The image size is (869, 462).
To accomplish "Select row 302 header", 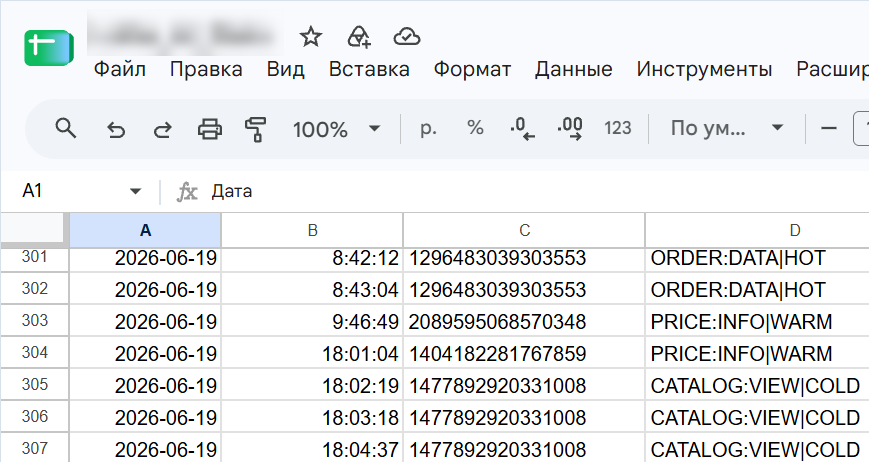I will [x=34, y=289].
